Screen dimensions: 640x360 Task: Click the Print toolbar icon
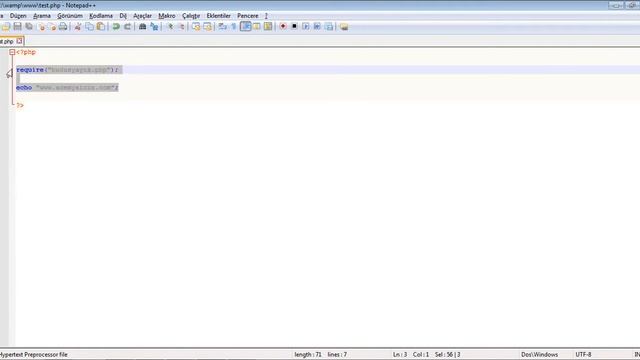(63, 27)
